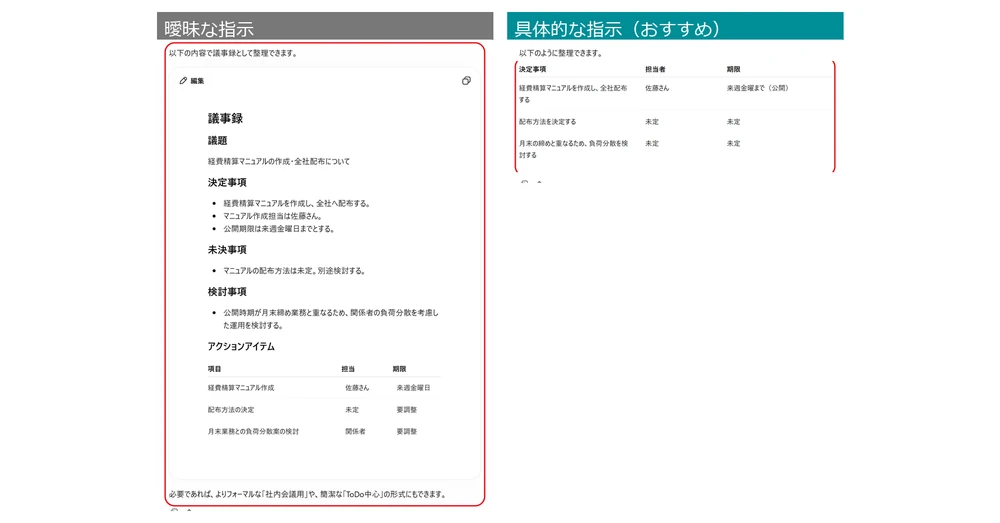Click 佐藤さん in the action items table
1000x523 pixels.
click(357, 388)
